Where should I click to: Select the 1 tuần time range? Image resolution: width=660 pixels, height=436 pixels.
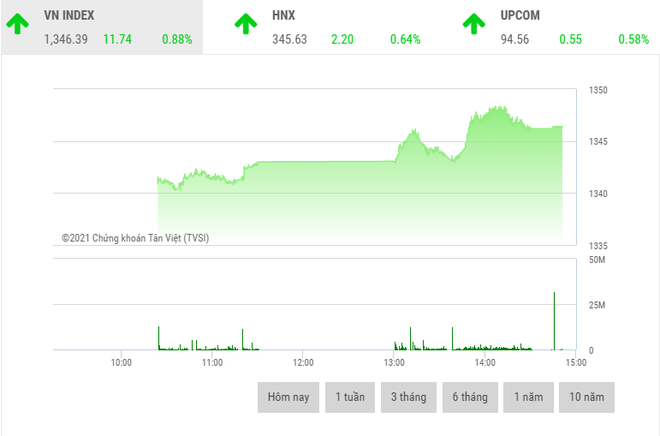[350, 397]
